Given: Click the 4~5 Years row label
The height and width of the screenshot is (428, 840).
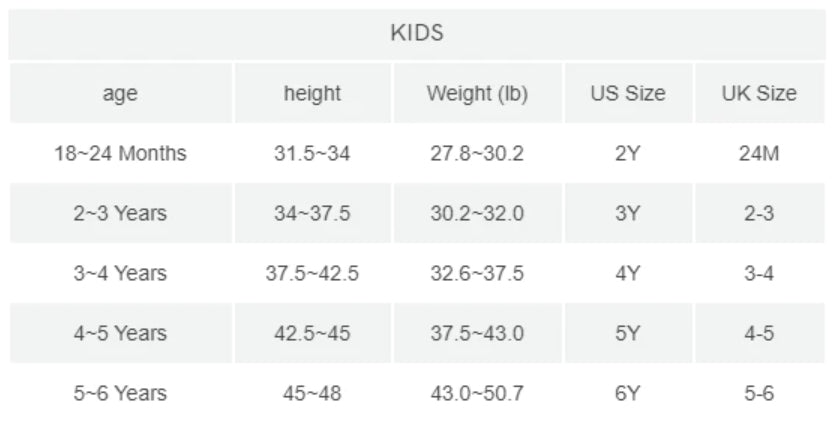Looking at the screenshot, I should [120, 333].
